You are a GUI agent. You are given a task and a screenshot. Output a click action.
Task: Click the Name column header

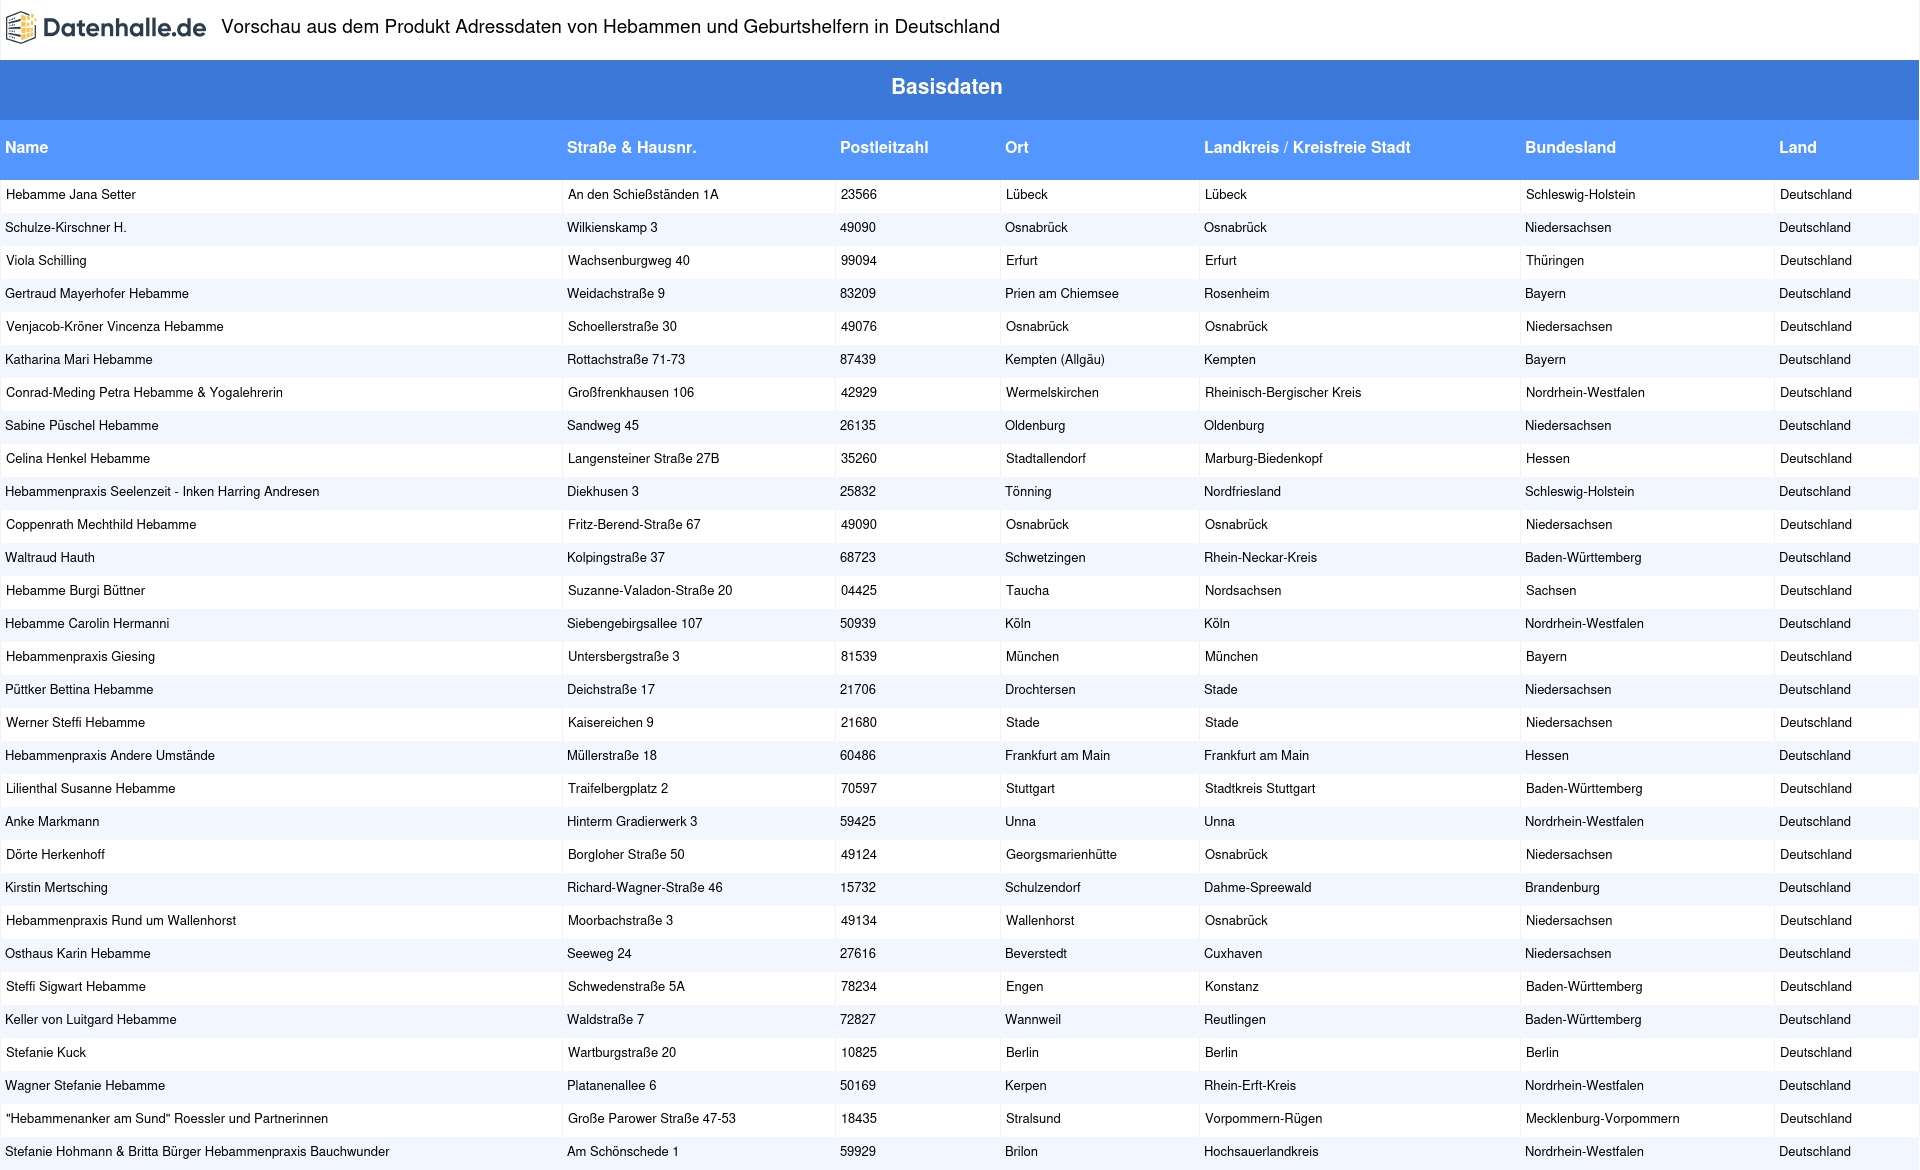tap(27, 147)
